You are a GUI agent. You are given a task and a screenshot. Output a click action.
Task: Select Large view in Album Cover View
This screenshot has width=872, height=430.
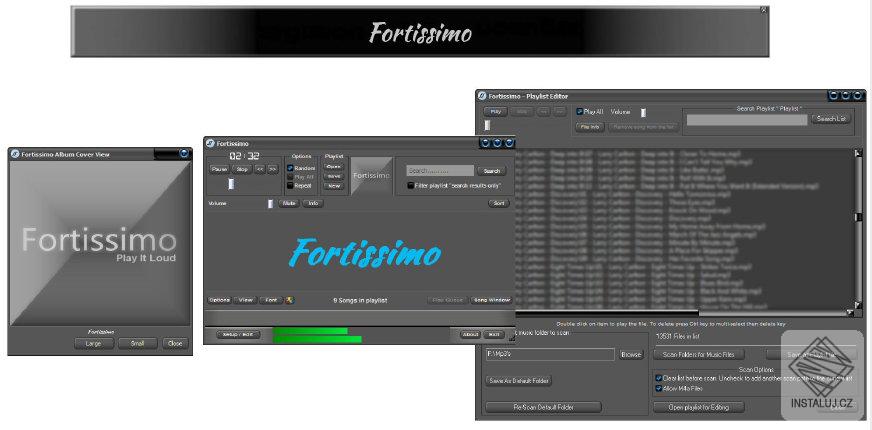point(93,344)
